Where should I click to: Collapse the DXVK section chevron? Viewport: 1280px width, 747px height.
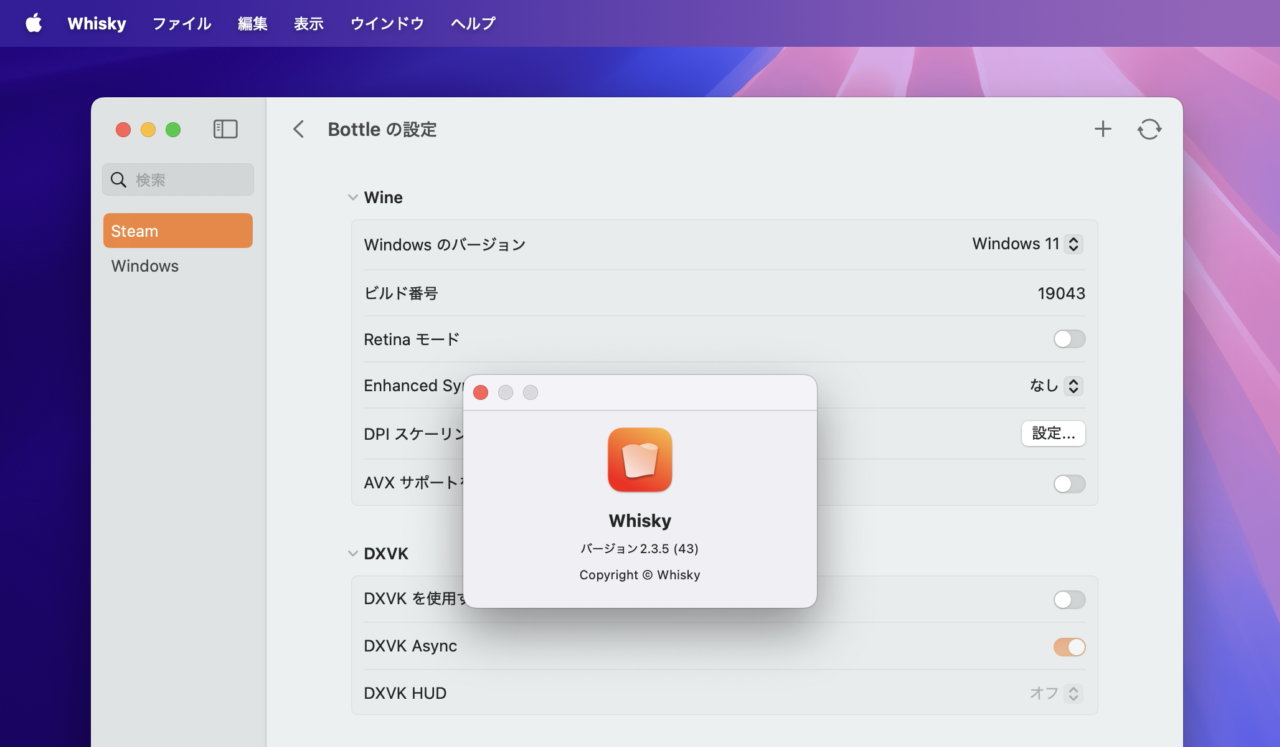pyautogui.click(x=353, y=554)
